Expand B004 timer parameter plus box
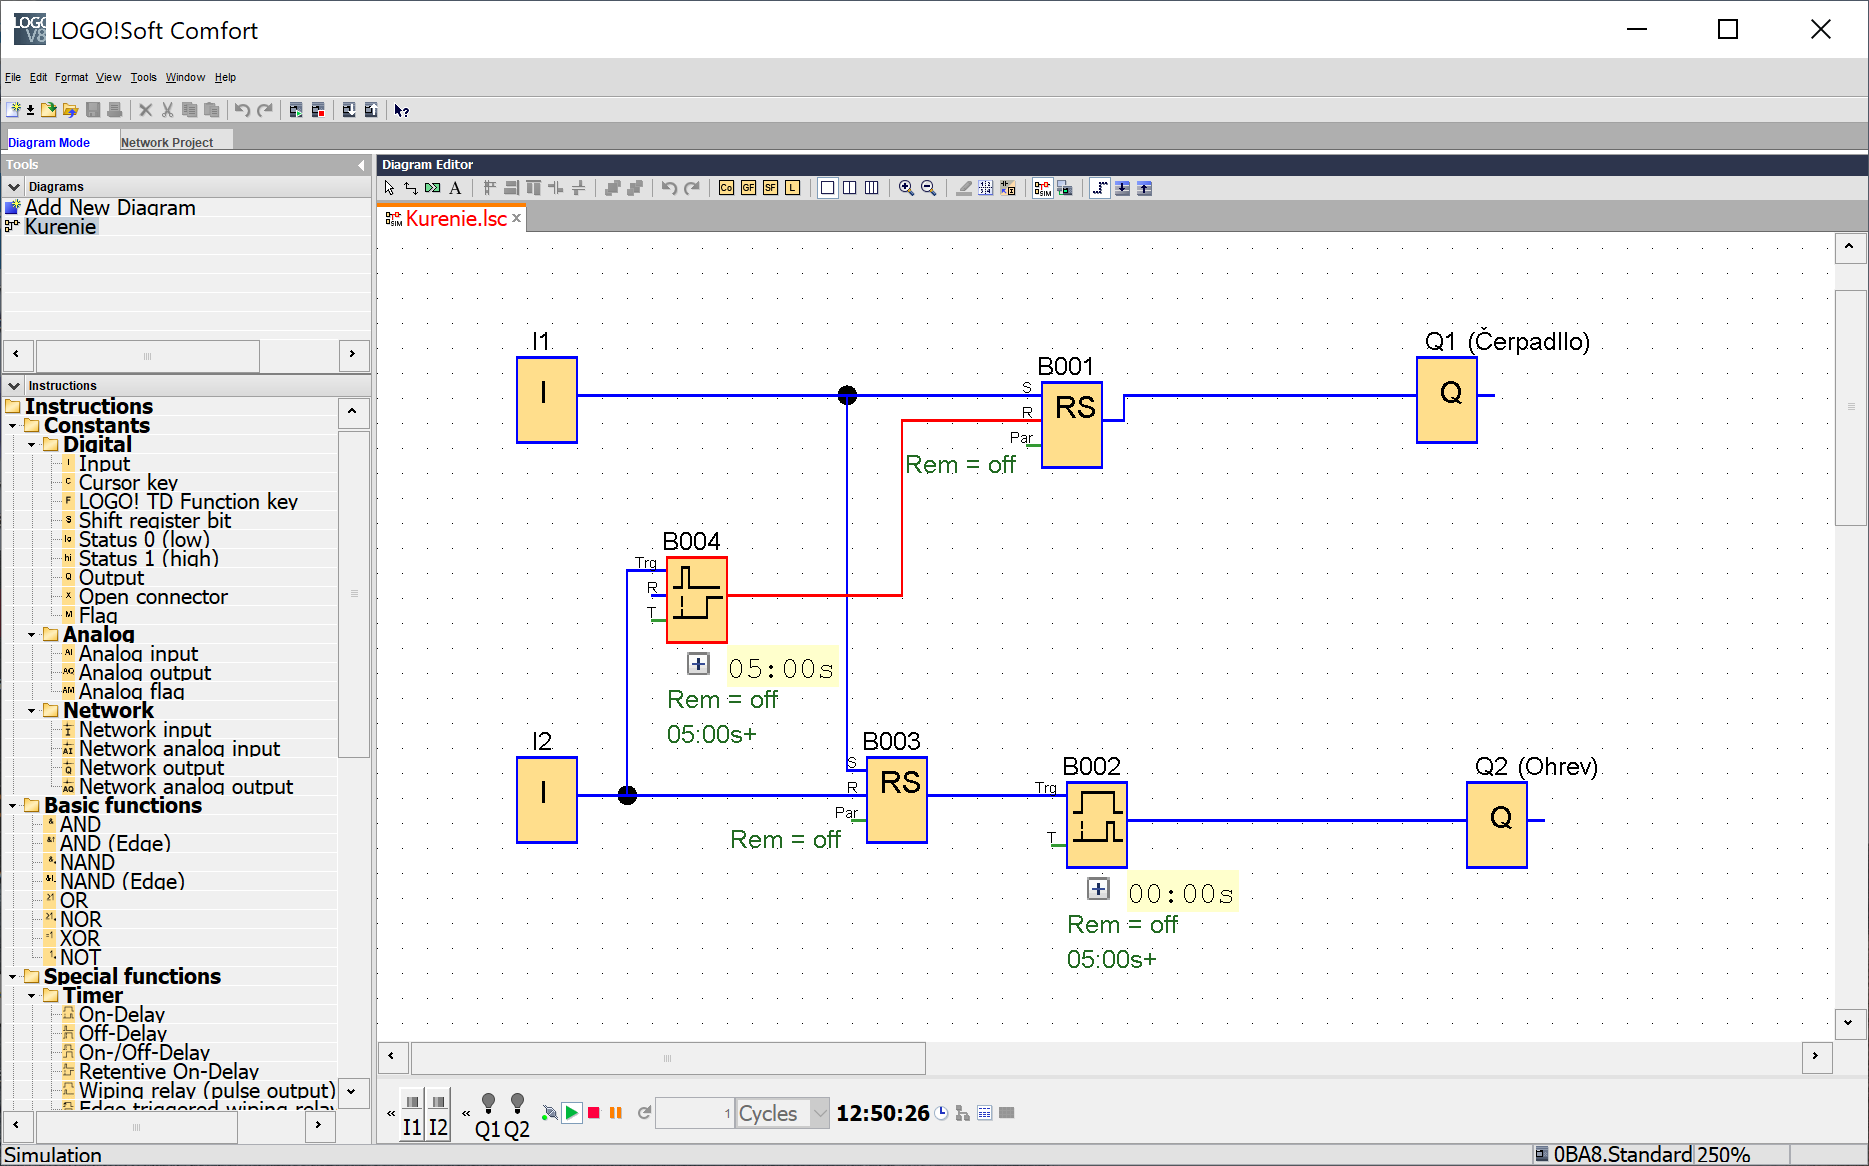Viewport: 1869px width, 1166px height. [698, 664]
